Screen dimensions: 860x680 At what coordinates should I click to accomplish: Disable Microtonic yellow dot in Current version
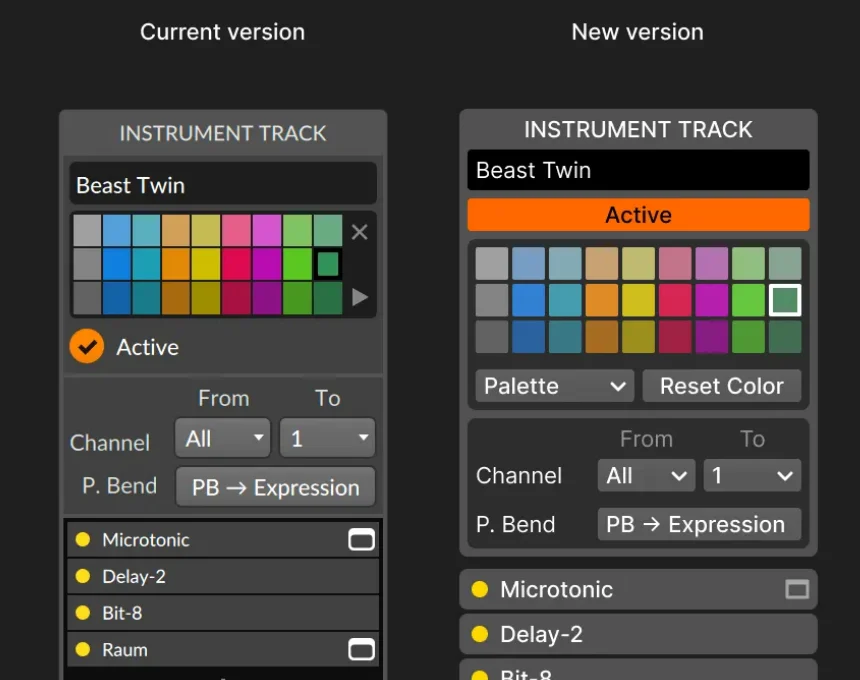click(83, 540)
